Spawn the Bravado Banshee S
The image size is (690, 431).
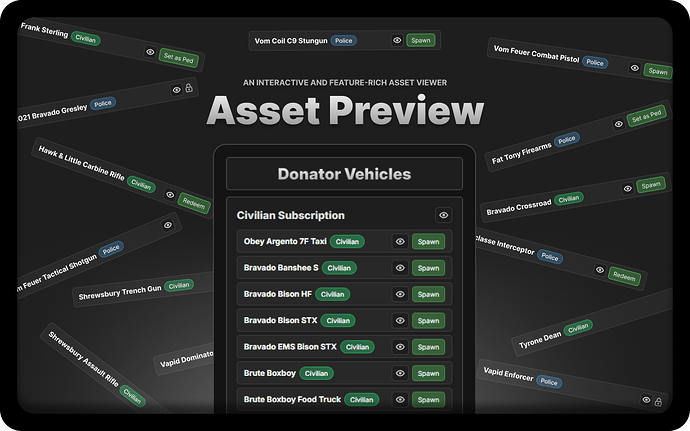click(428, 268)
